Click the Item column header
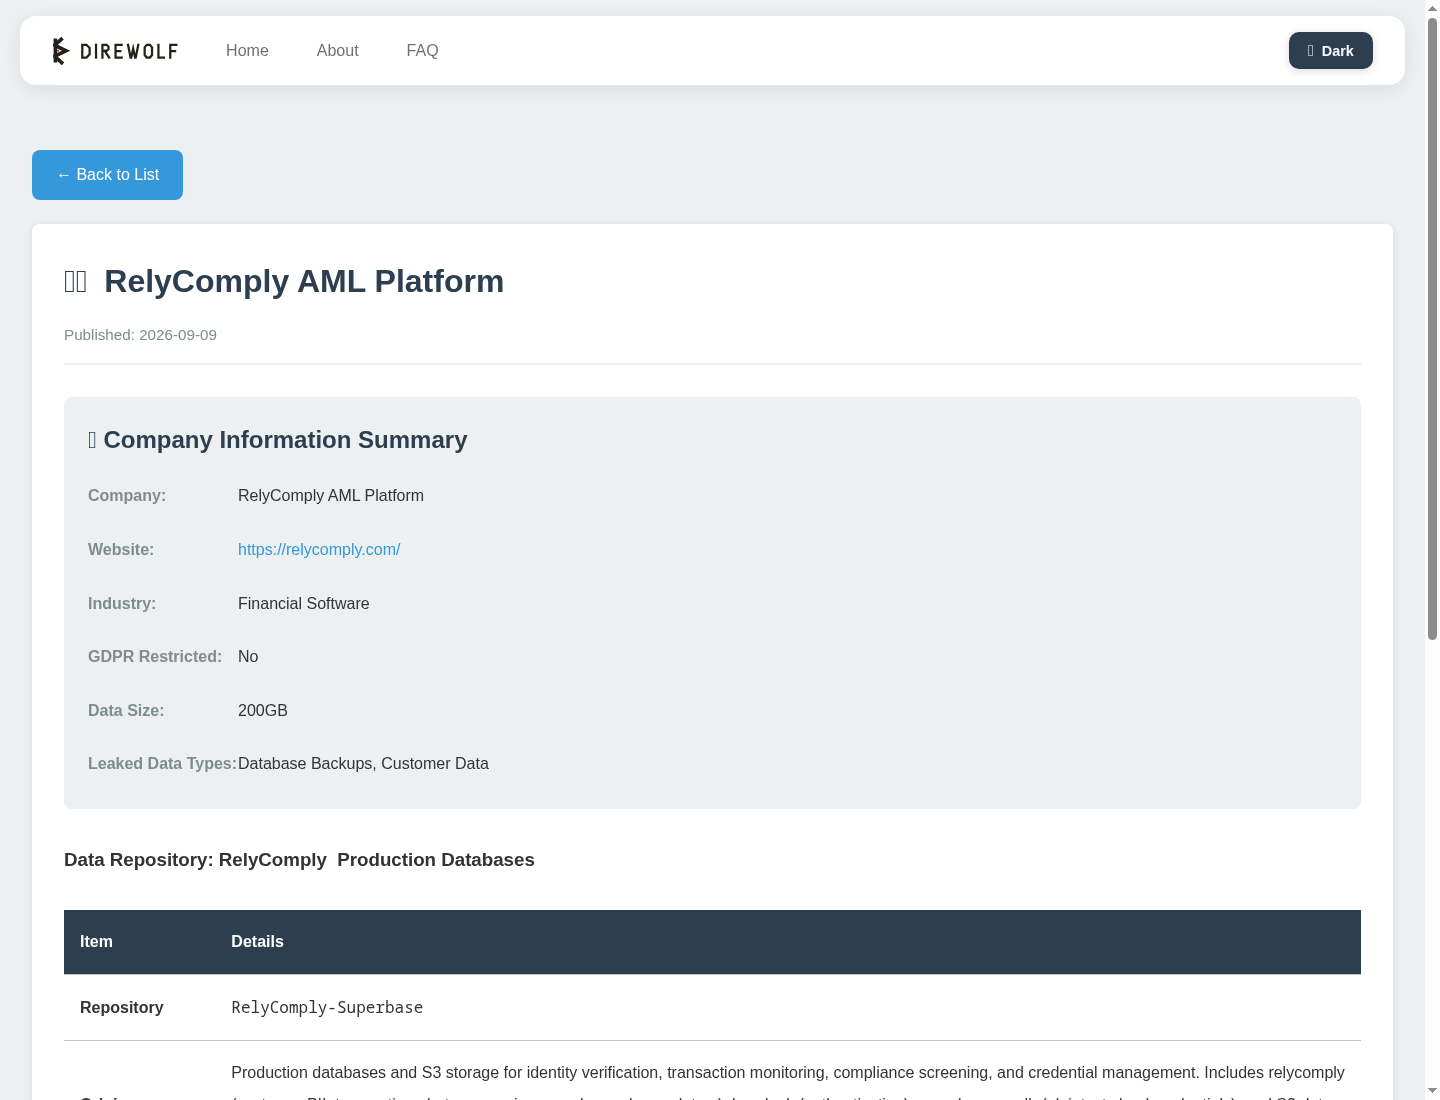The image size is (1440, 1100). [x=96, y=942]
